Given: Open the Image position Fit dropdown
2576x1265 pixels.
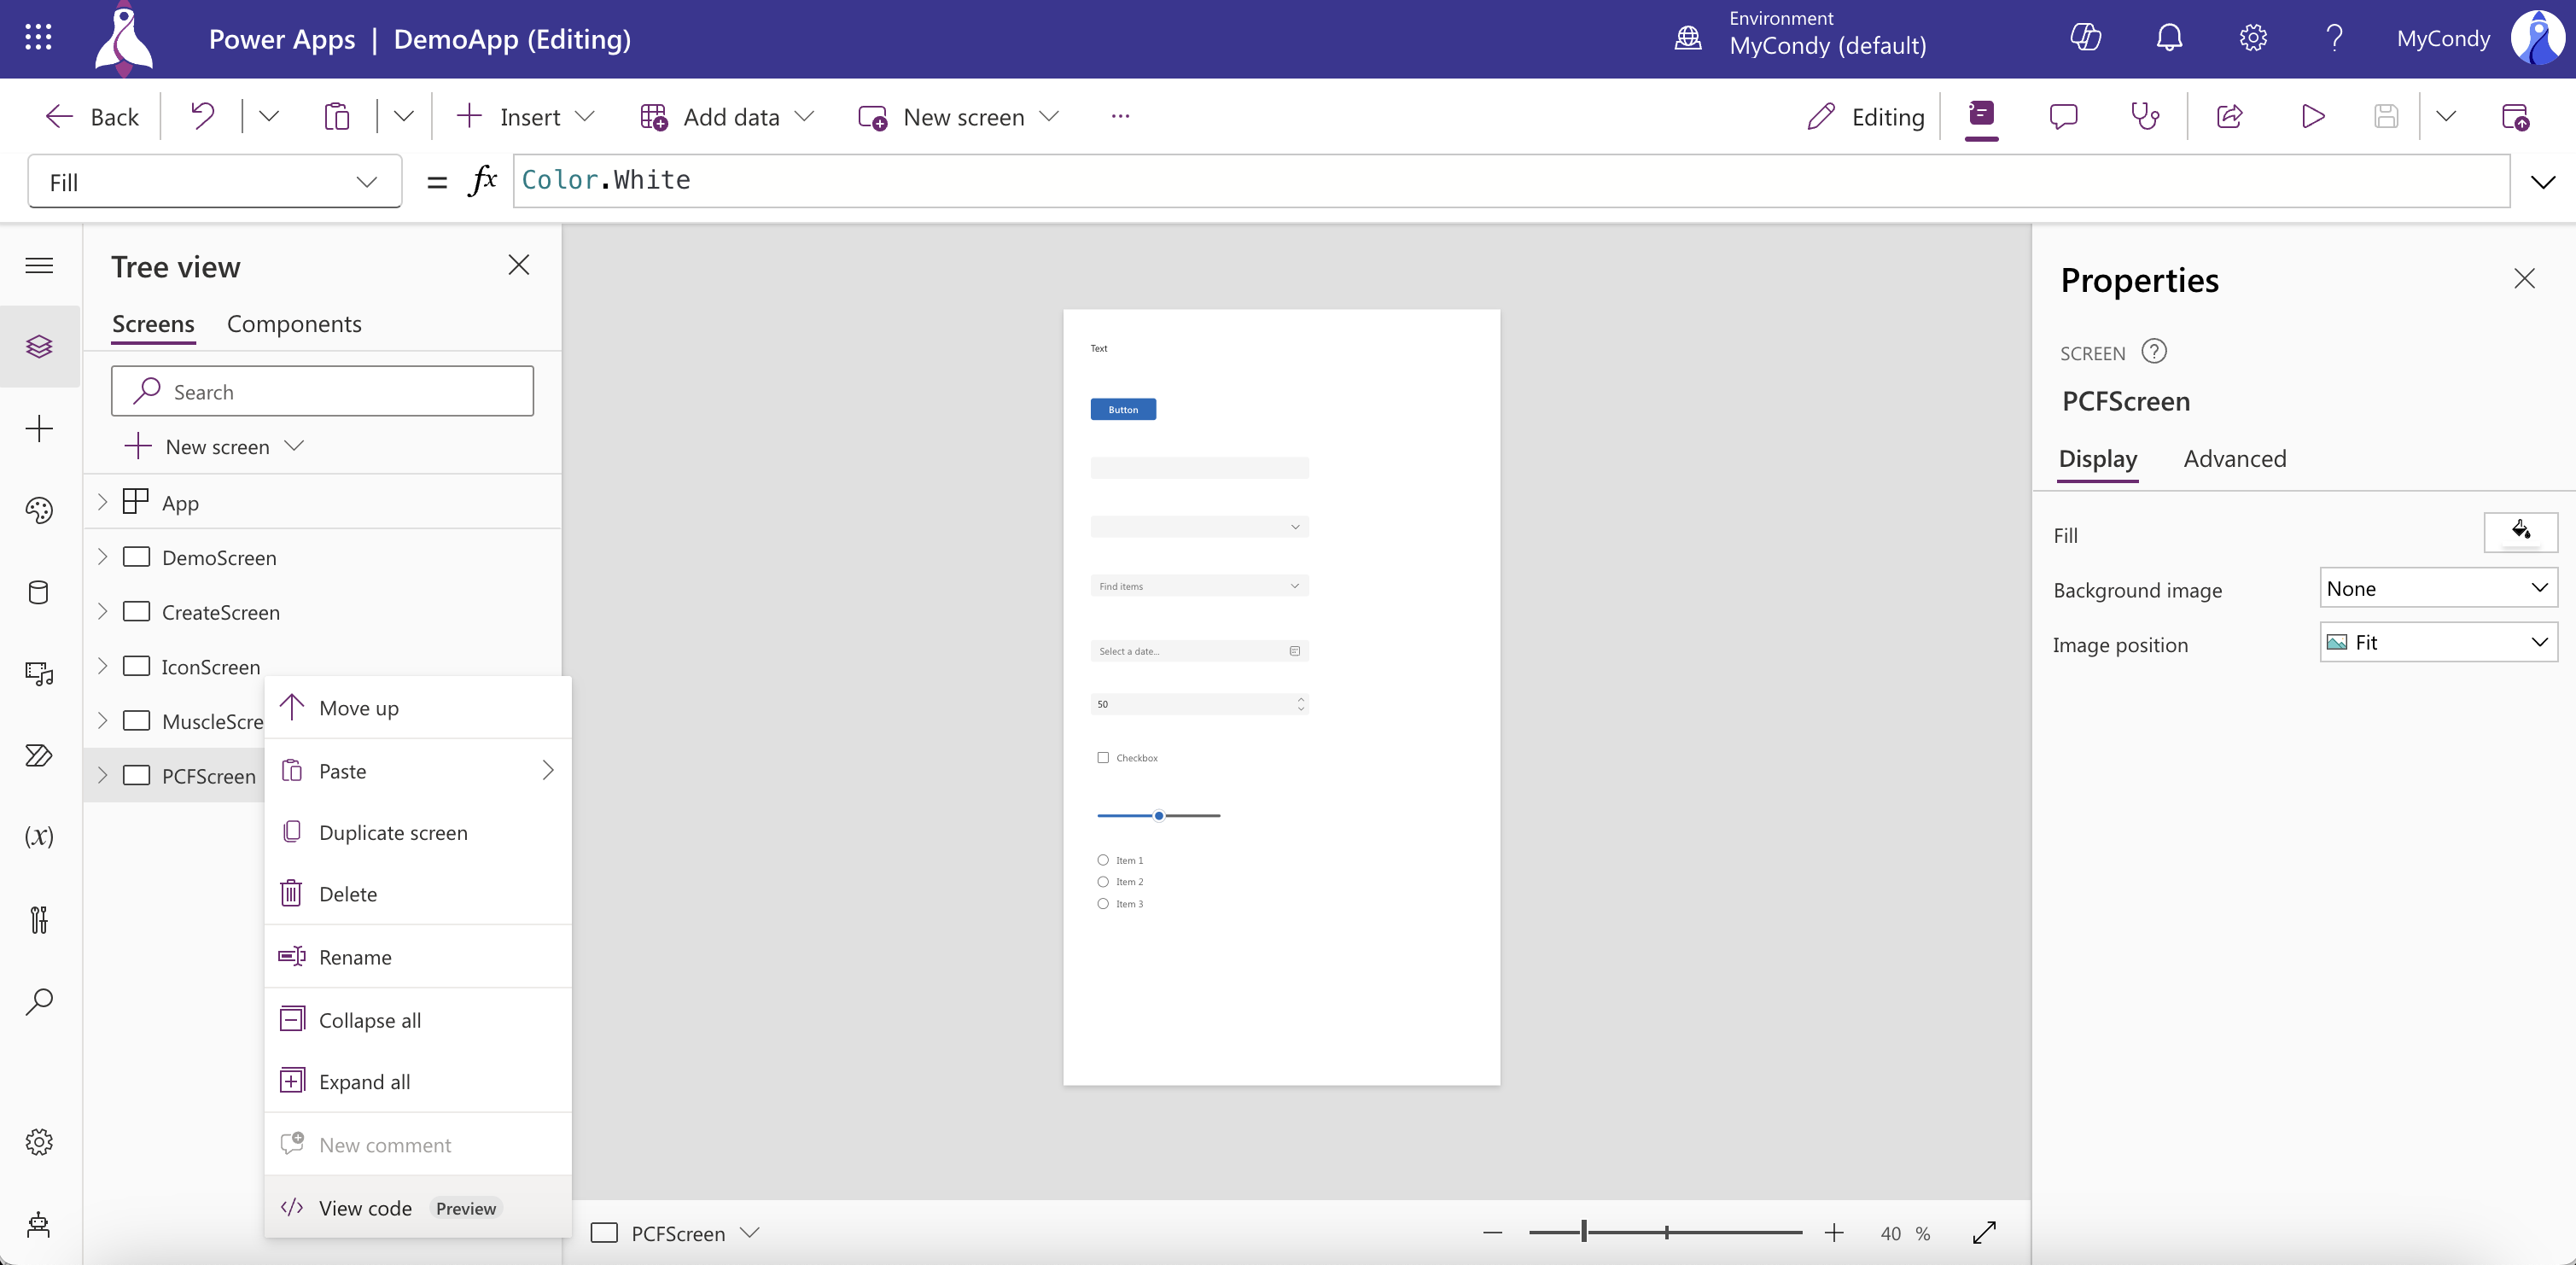Looking at the screenshot, I should (x=2438, y=643).
